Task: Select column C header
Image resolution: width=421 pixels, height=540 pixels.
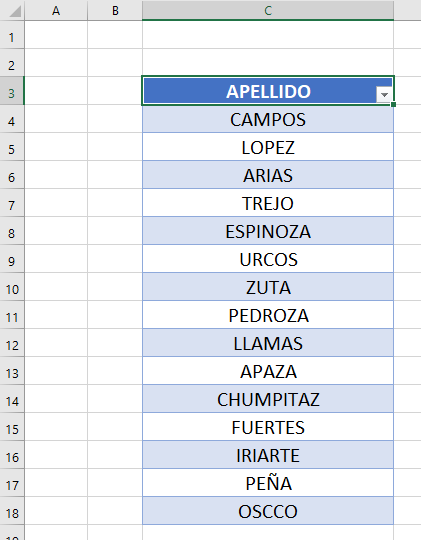Action: [268, 10]
